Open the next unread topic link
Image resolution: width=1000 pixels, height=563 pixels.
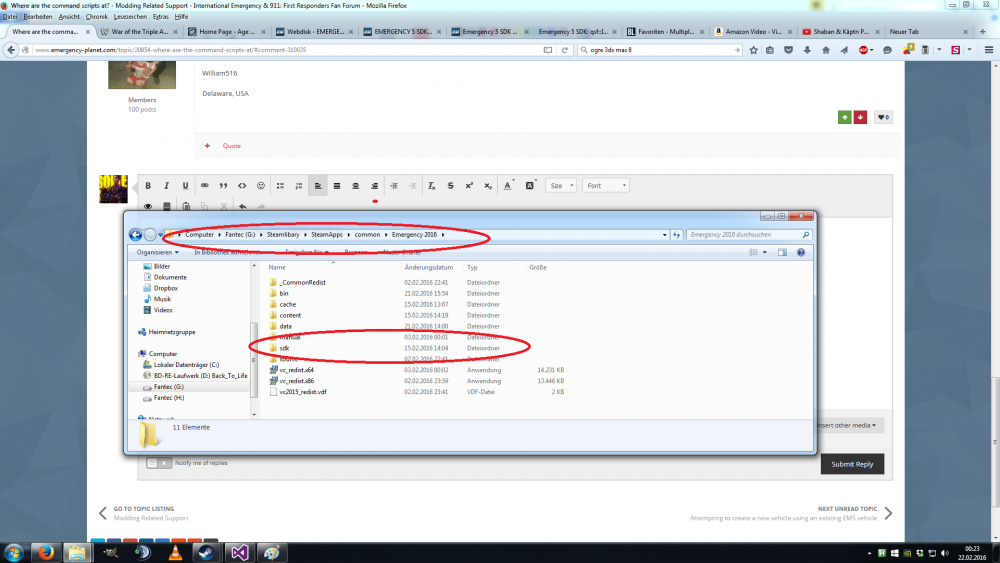tap(791, 513)
